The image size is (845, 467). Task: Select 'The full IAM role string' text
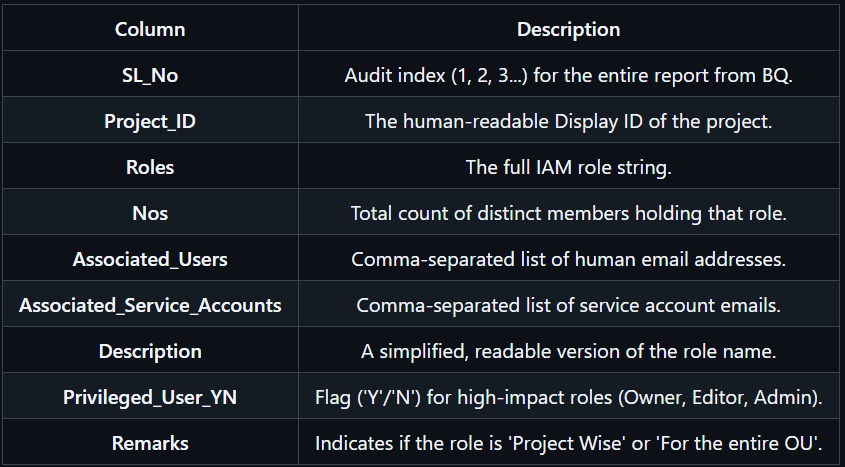[569, 167]
